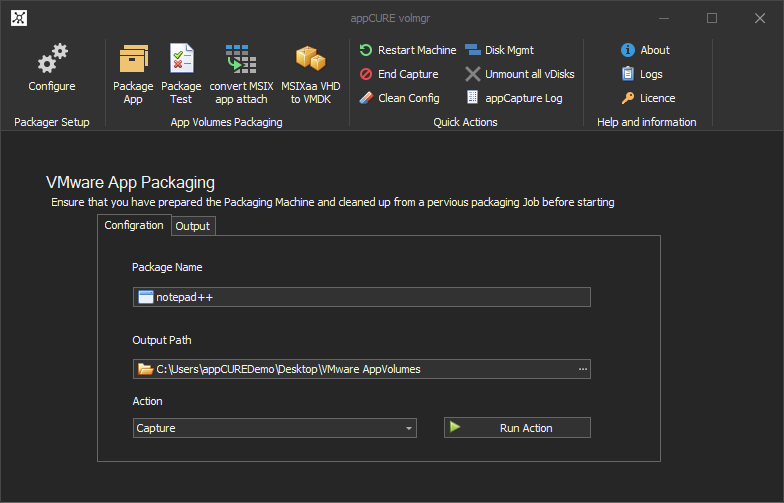Image resolution: width=784 pixels, height=503 pixels.
Task: Launch Package Test checklist icon
Action: pos(181,58)
